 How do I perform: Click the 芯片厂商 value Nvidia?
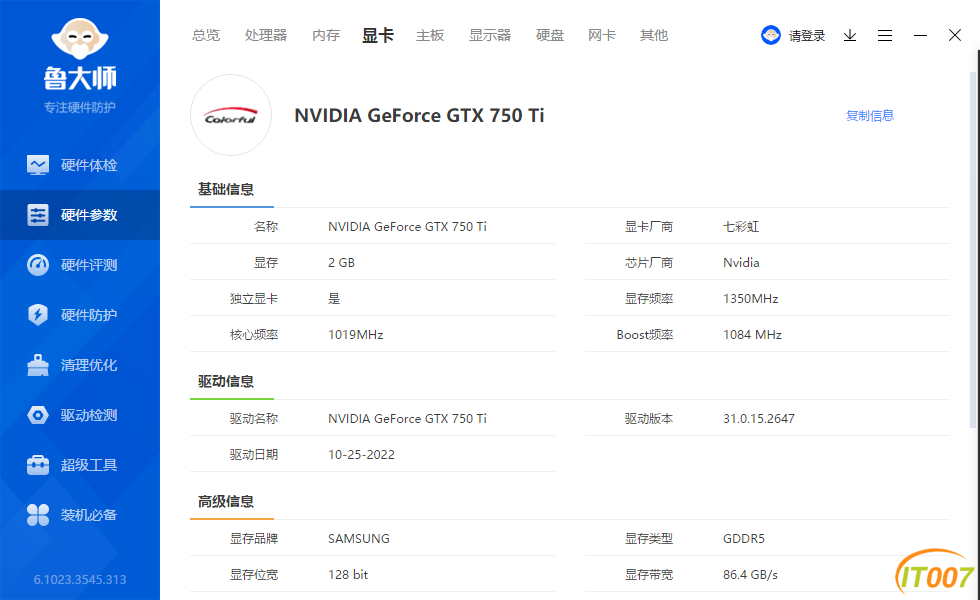(741, 262)
